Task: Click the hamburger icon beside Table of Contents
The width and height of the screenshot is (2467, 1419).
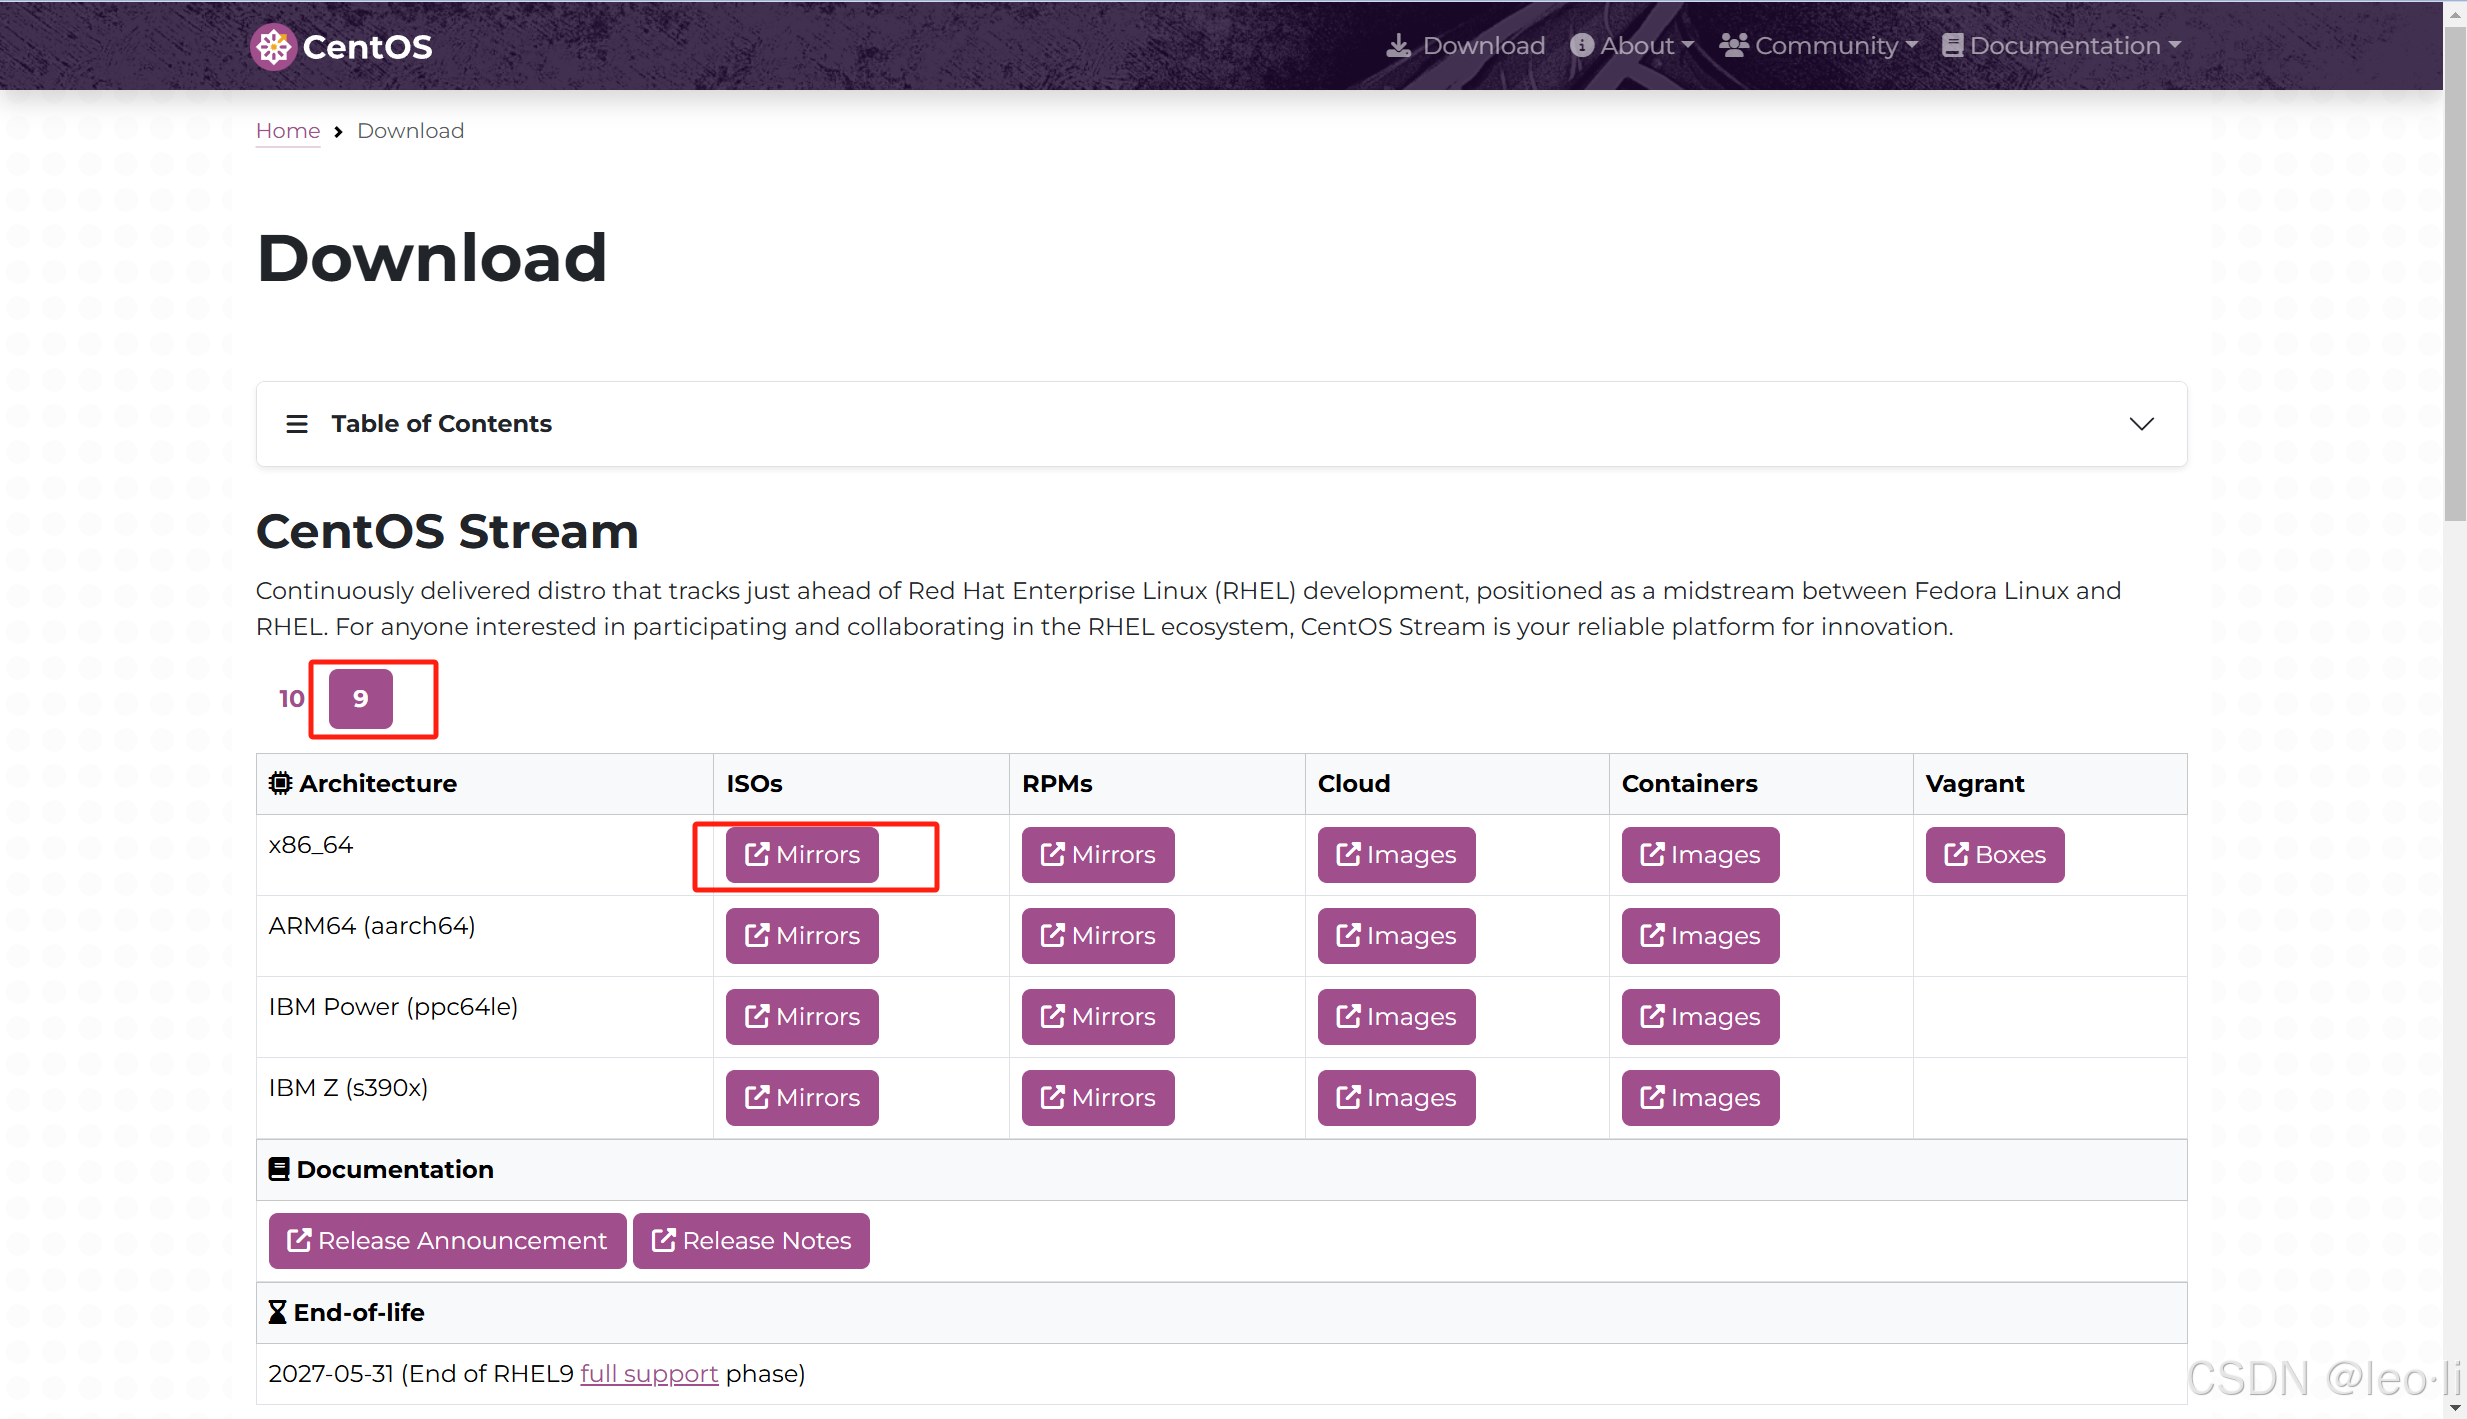Action: (x=296, y=424)
